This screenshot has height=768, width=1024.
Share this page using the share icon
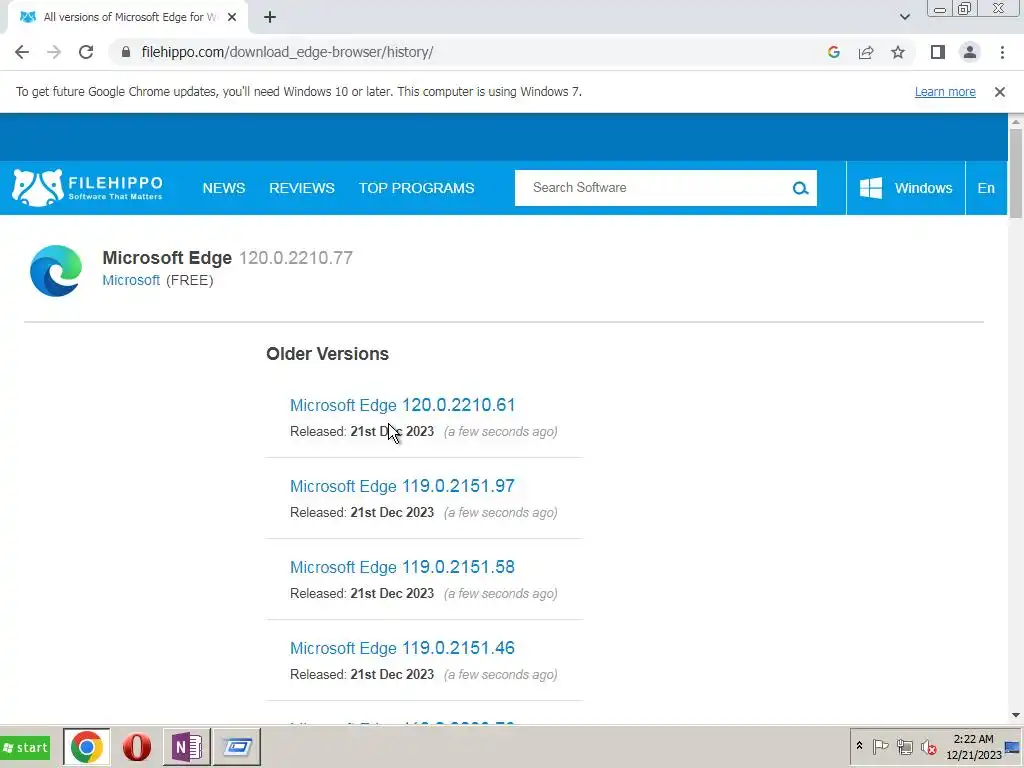pyautogui.click(x=866, y=52)
